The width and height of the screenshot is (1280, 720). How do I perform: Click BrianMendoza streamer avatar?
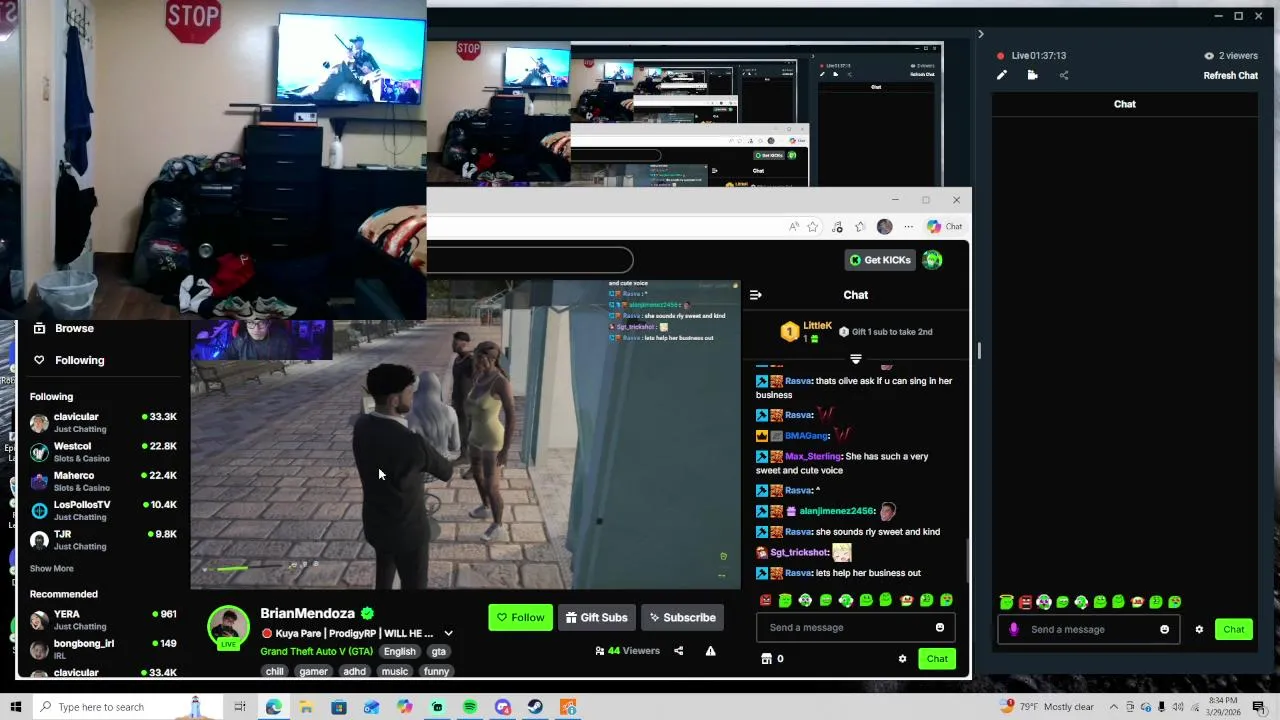pyautogui.click(x=228, y=626)
